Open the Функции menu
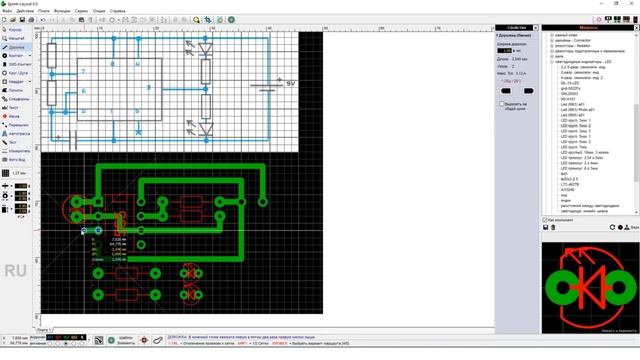The height and width of the screenshot is (360, 640). 62,11
